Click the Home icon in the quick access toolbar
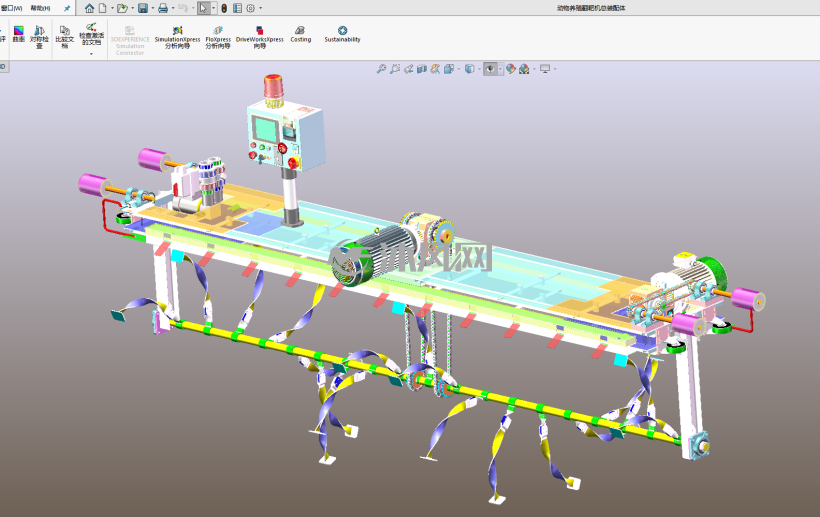The image size is (820, 517). pyautogui.click(x=89, y=8)
